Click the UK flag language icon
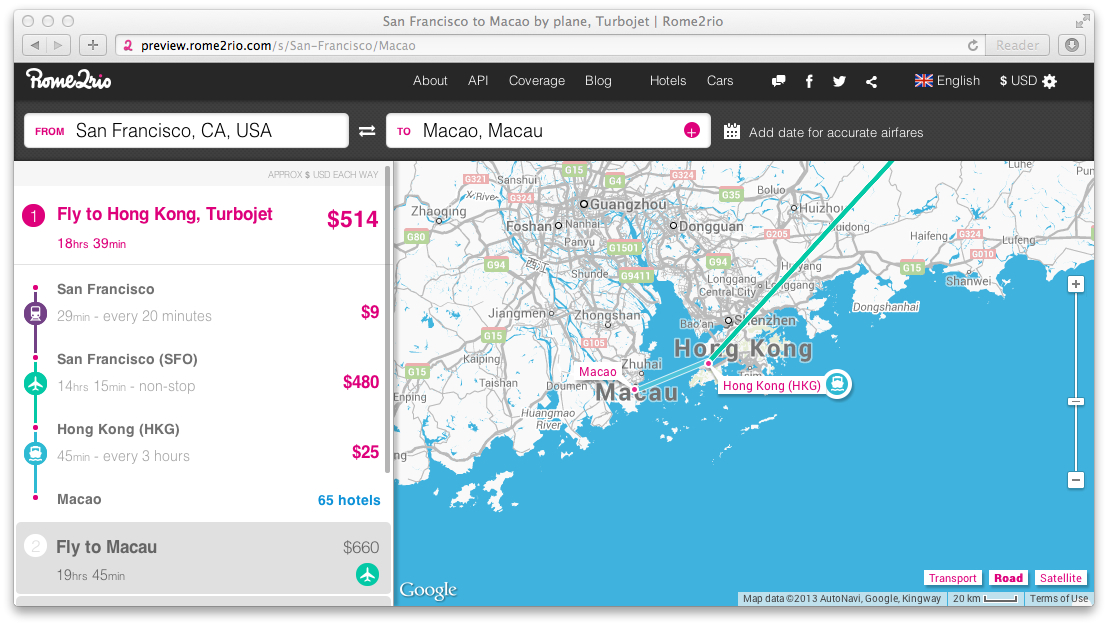This screenshot has width=1108, height=626. 924,81
